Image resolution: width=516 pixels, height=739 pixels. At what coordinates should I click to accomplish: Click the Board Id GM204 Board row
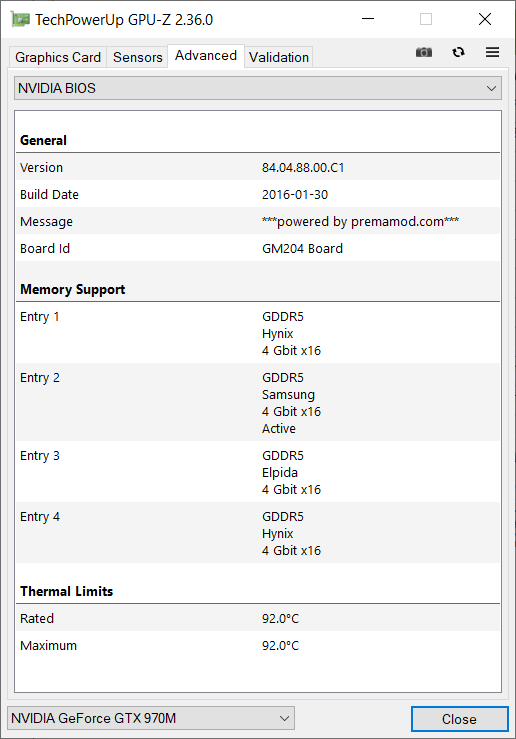pyautogui.click(x=258, y=248)
